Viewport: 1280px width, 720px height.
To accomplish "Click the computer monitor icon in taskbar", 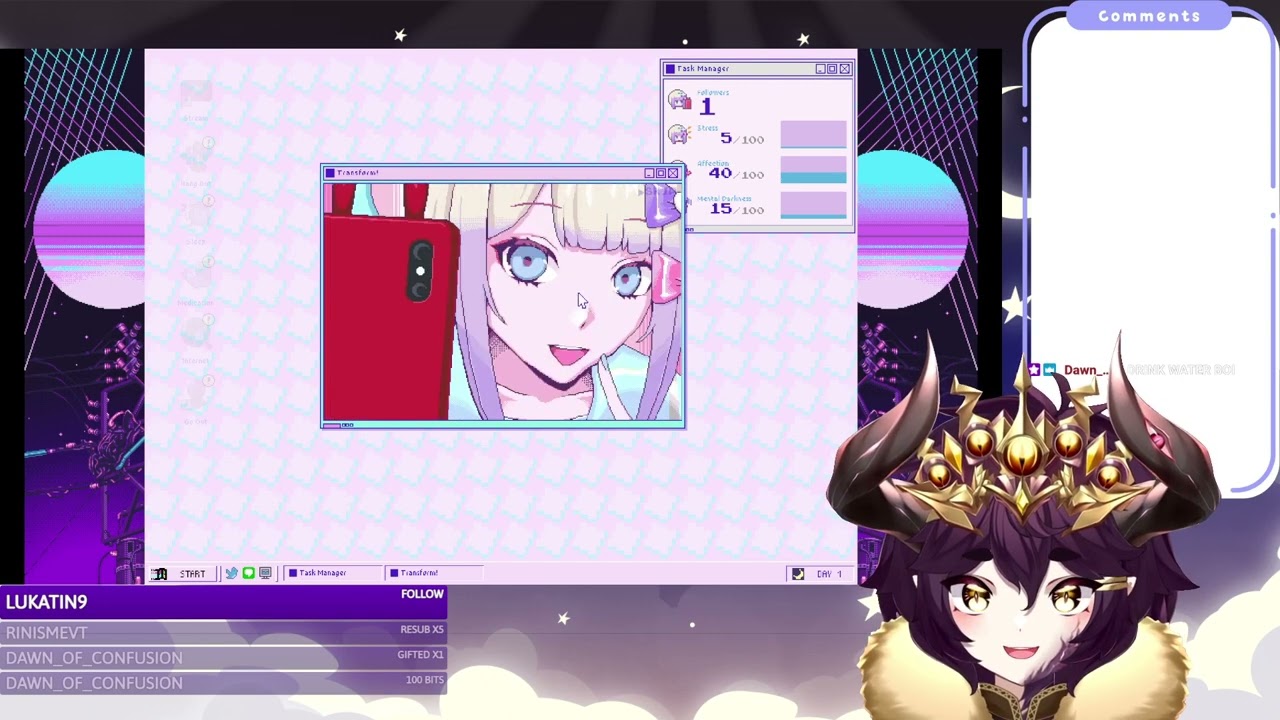I will [x=265, y=574].
